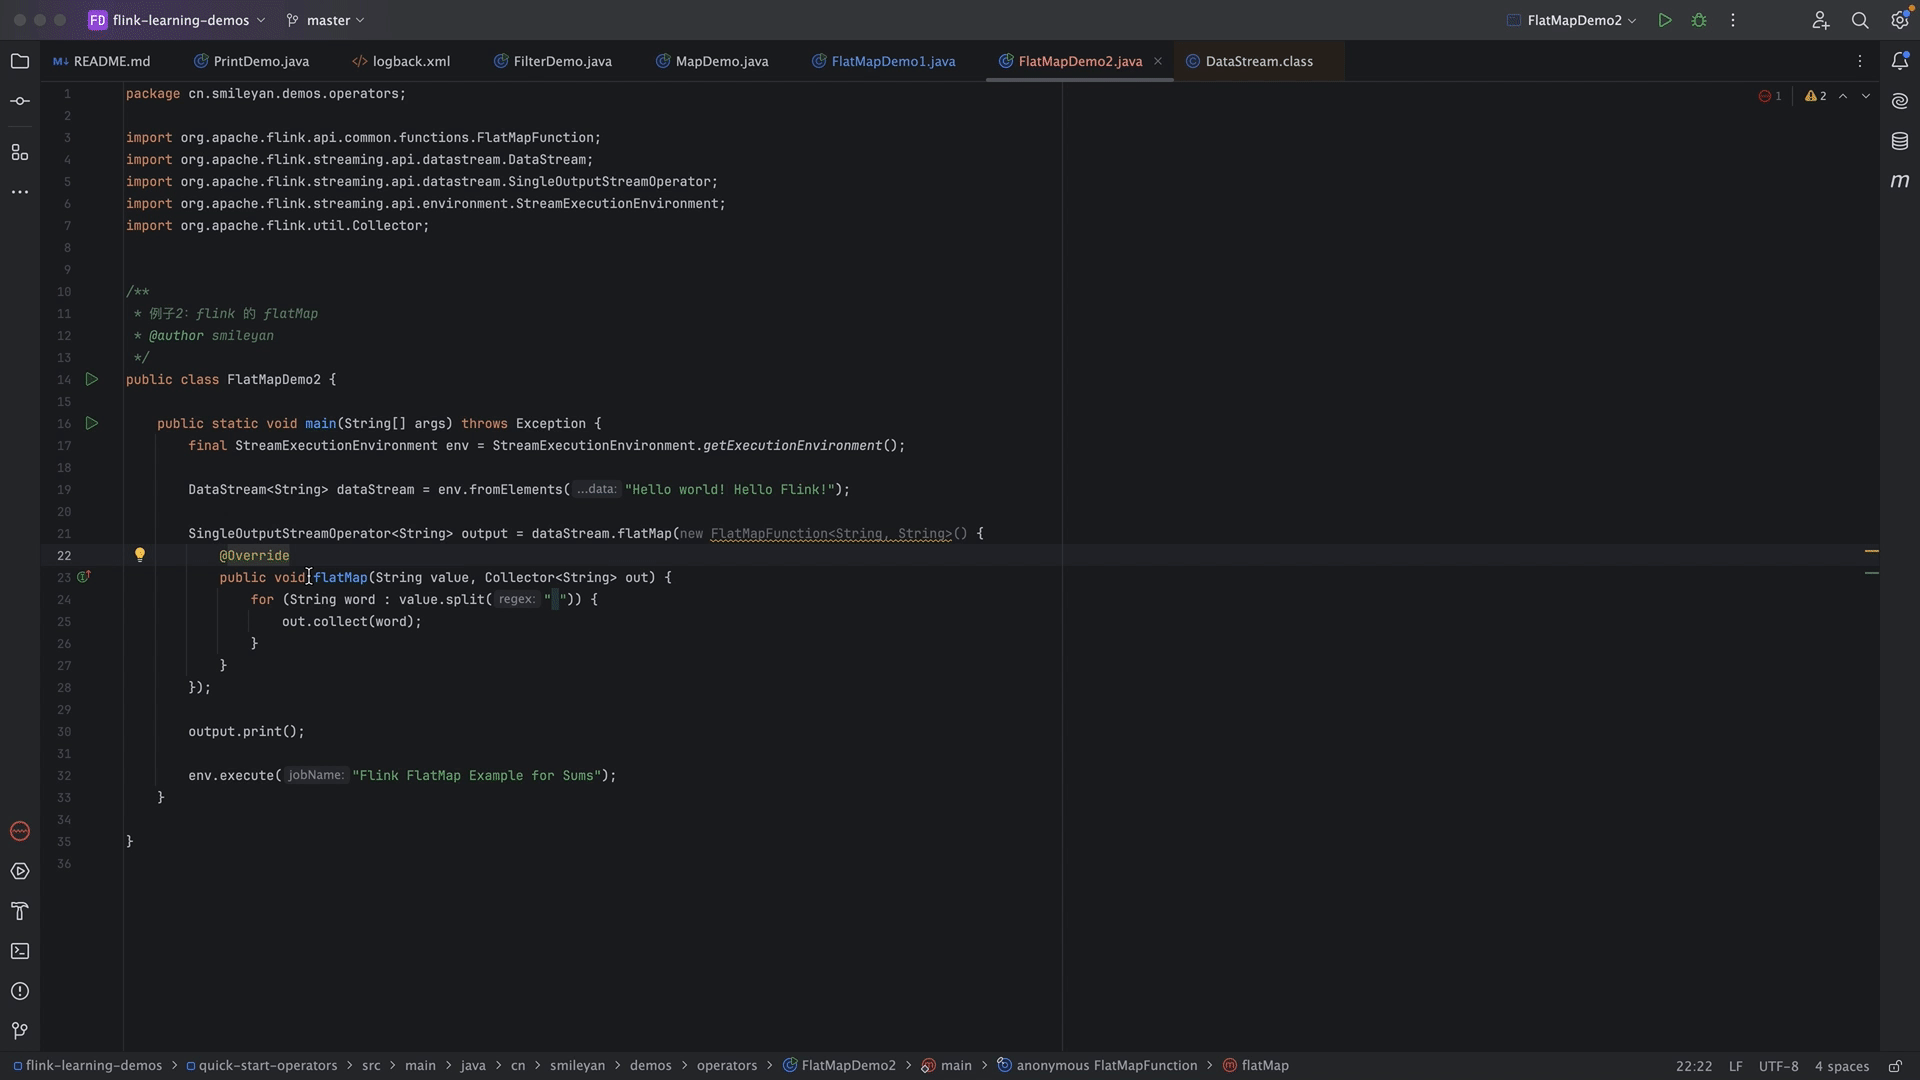Click the 4 spaces indent setting
Viewport: 1920px width, 1080px height.
coord(1841,1066)
